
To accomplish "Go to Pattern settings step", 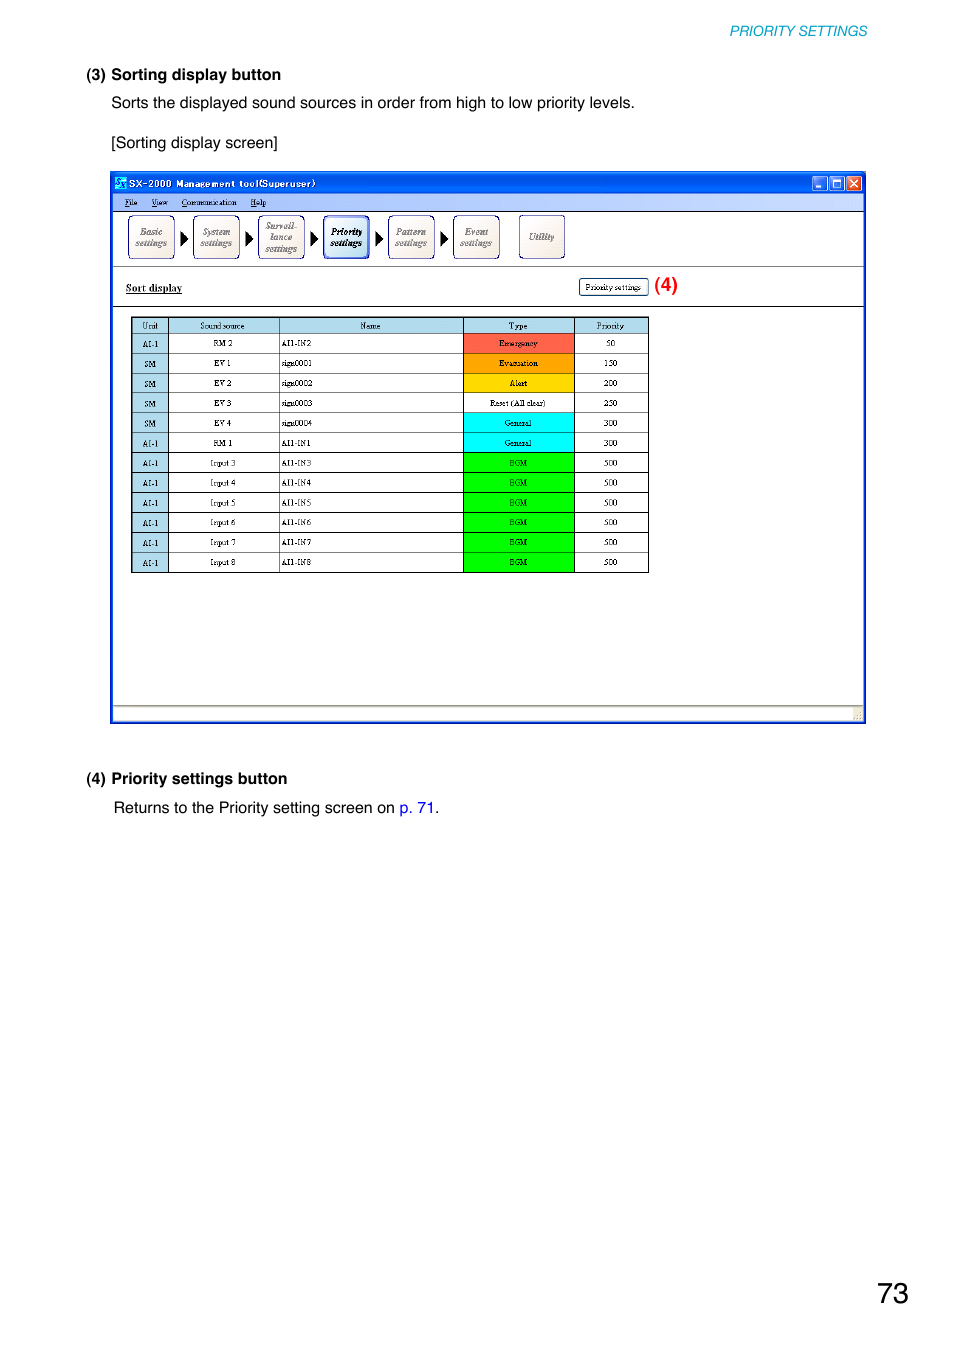I will [x=411, y=237].
